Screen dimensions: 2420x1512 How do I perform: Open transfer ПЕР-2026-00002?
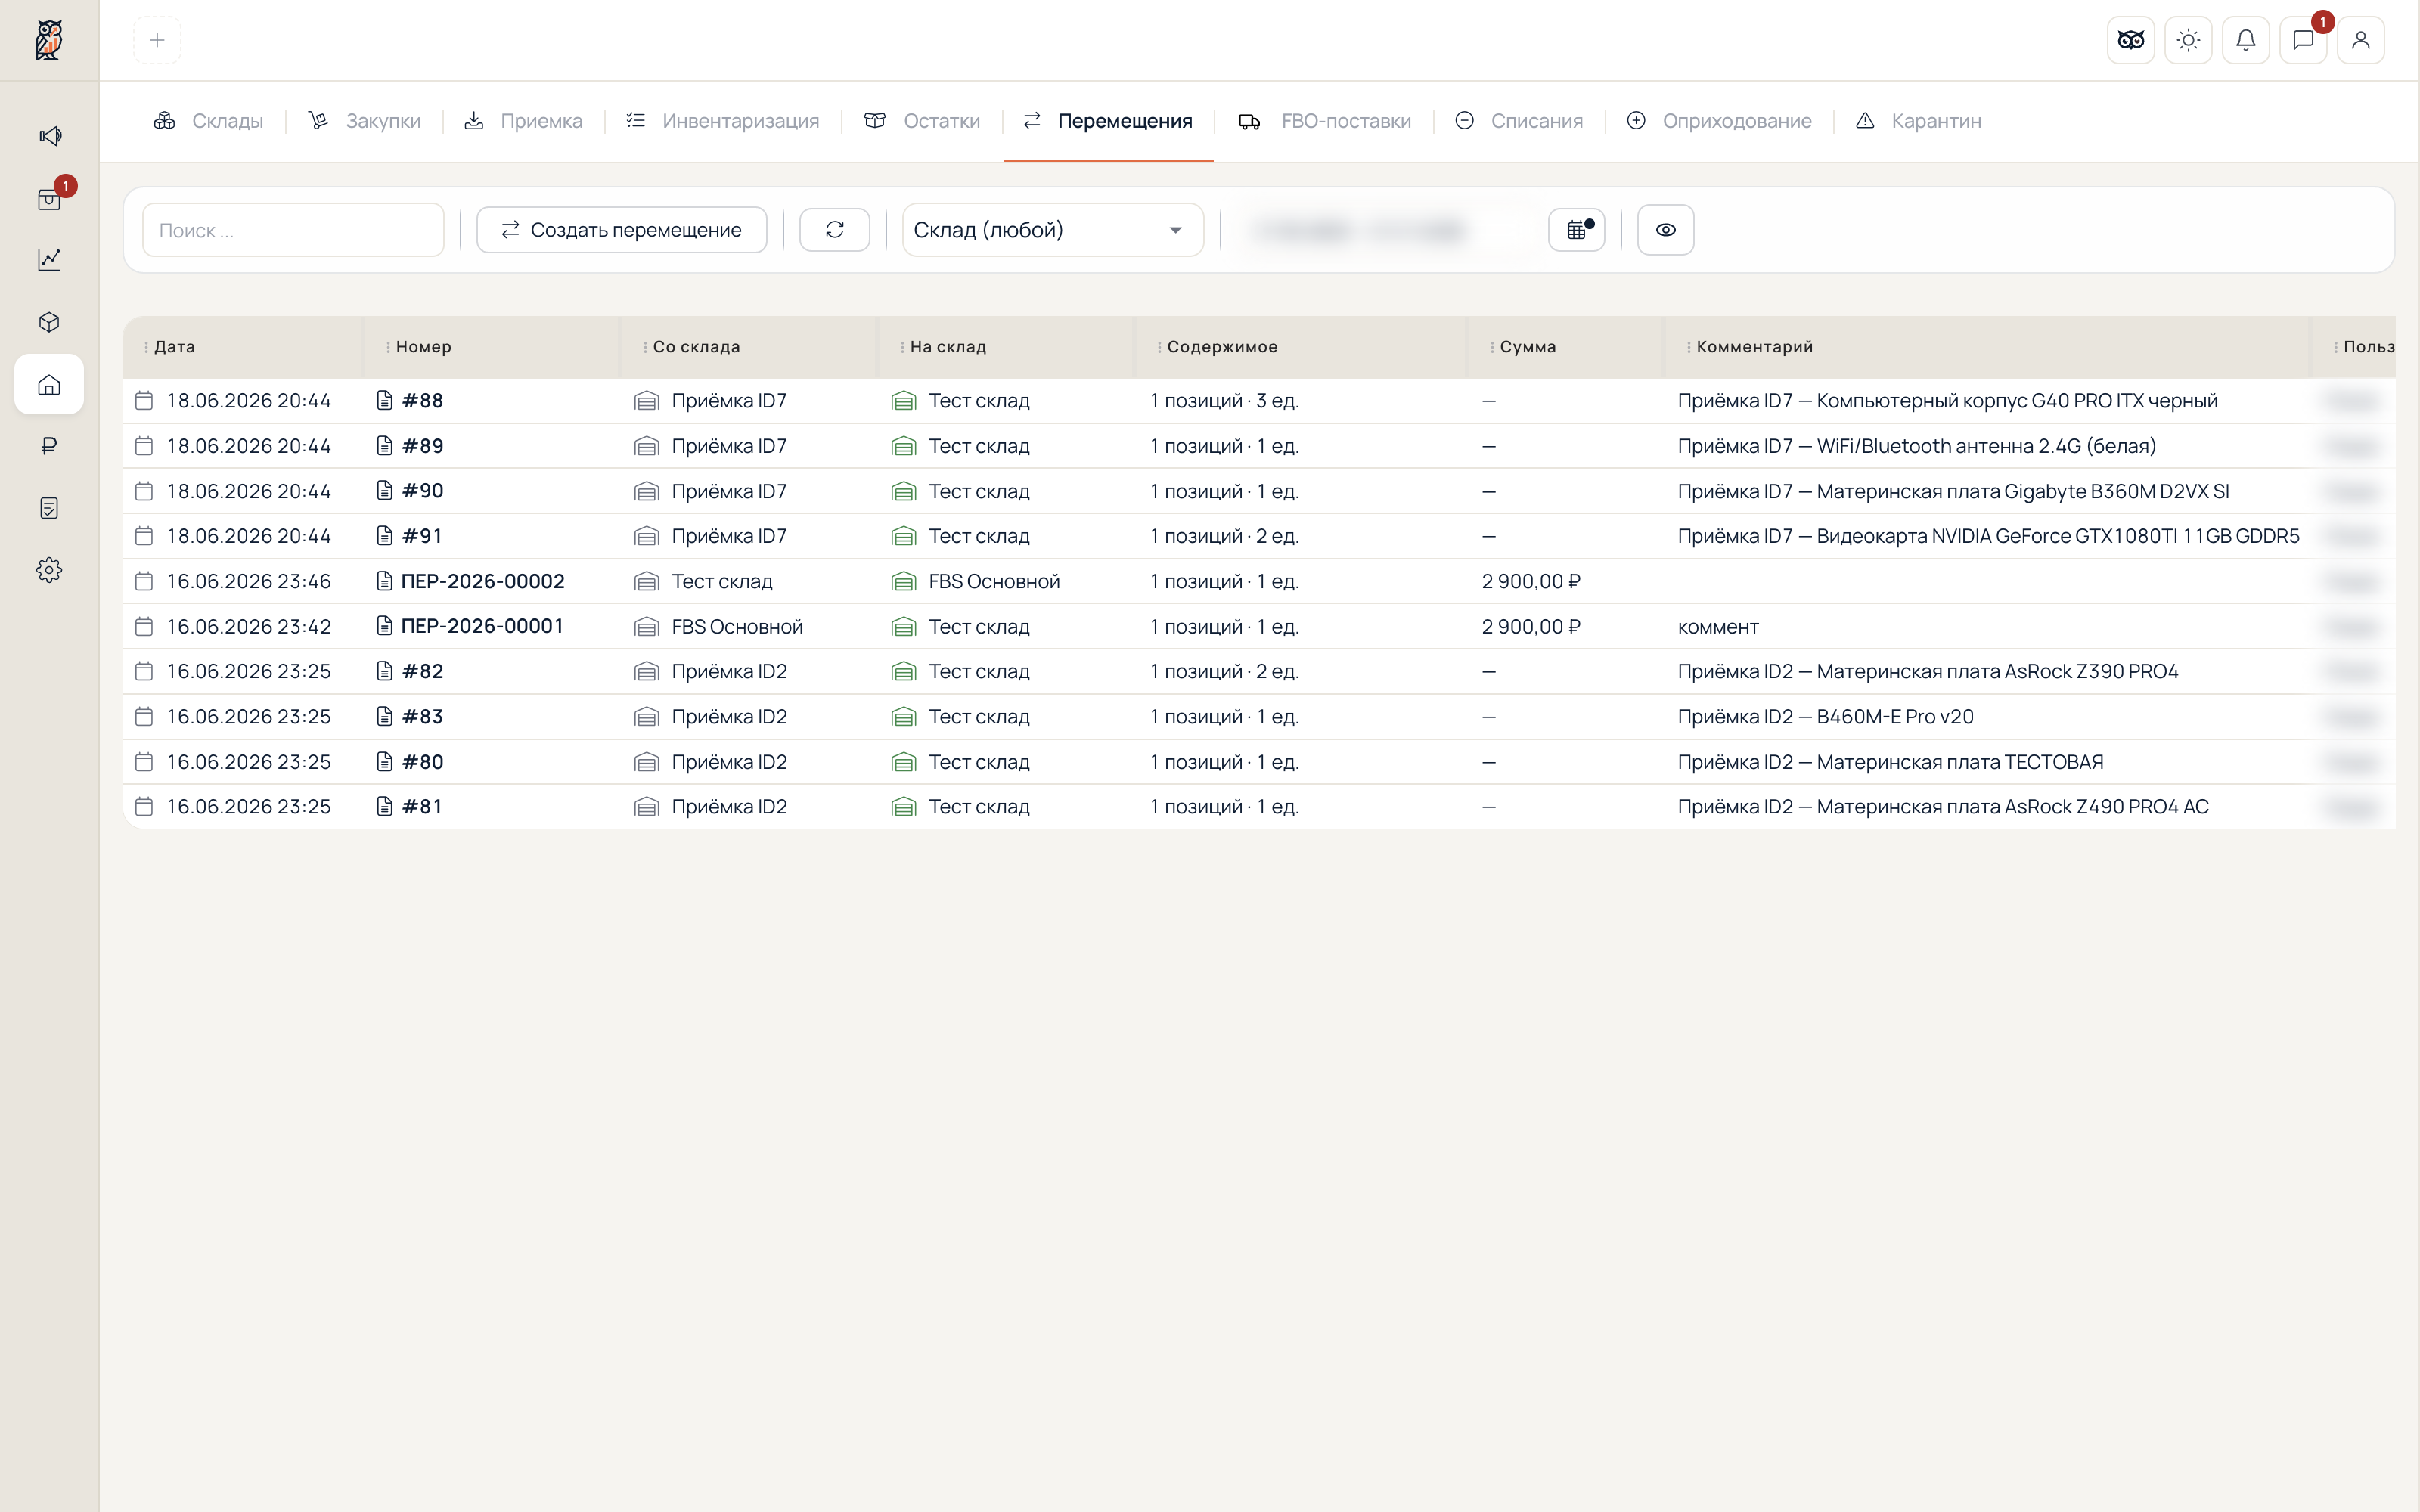(x=483, y=581)
